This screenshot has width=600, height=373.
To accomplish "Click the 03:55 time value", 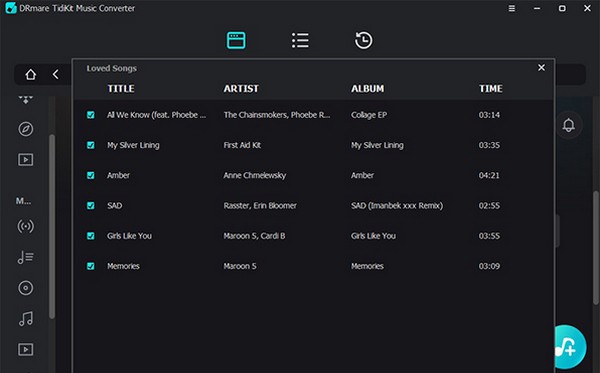I will pos(489,236).
